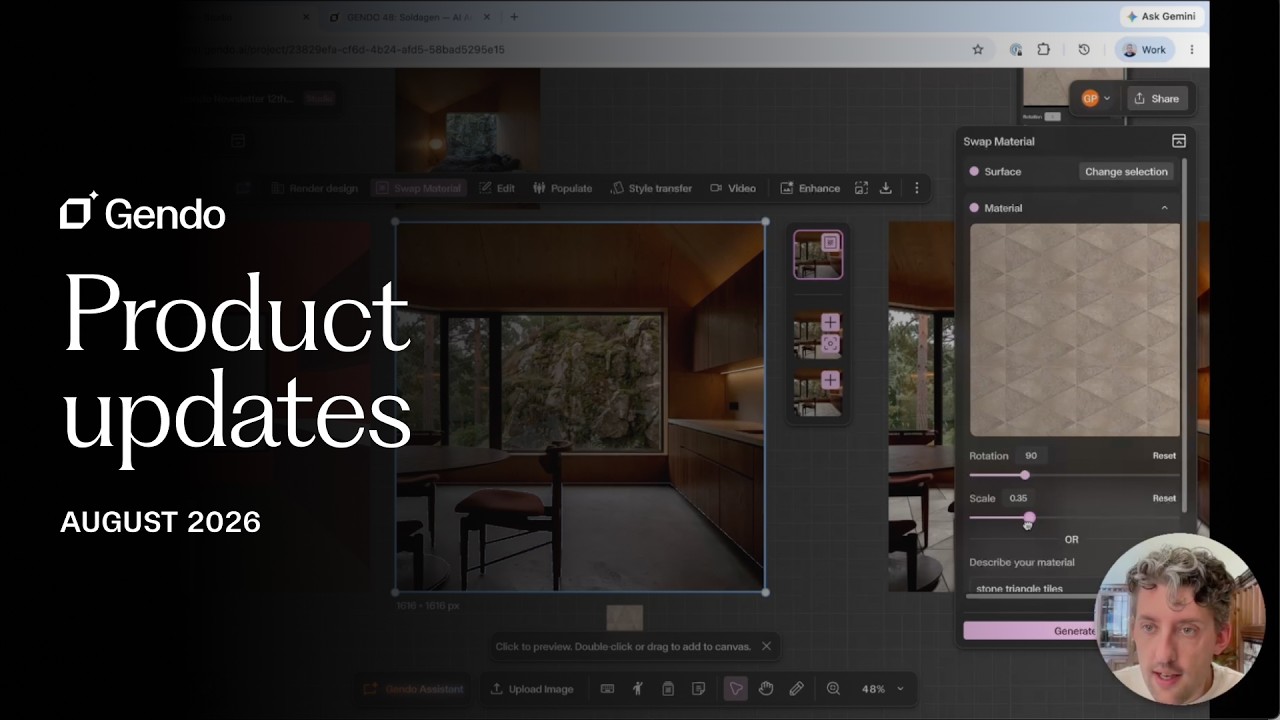
Task: Click the Share button
Action: coord(1156,99)
